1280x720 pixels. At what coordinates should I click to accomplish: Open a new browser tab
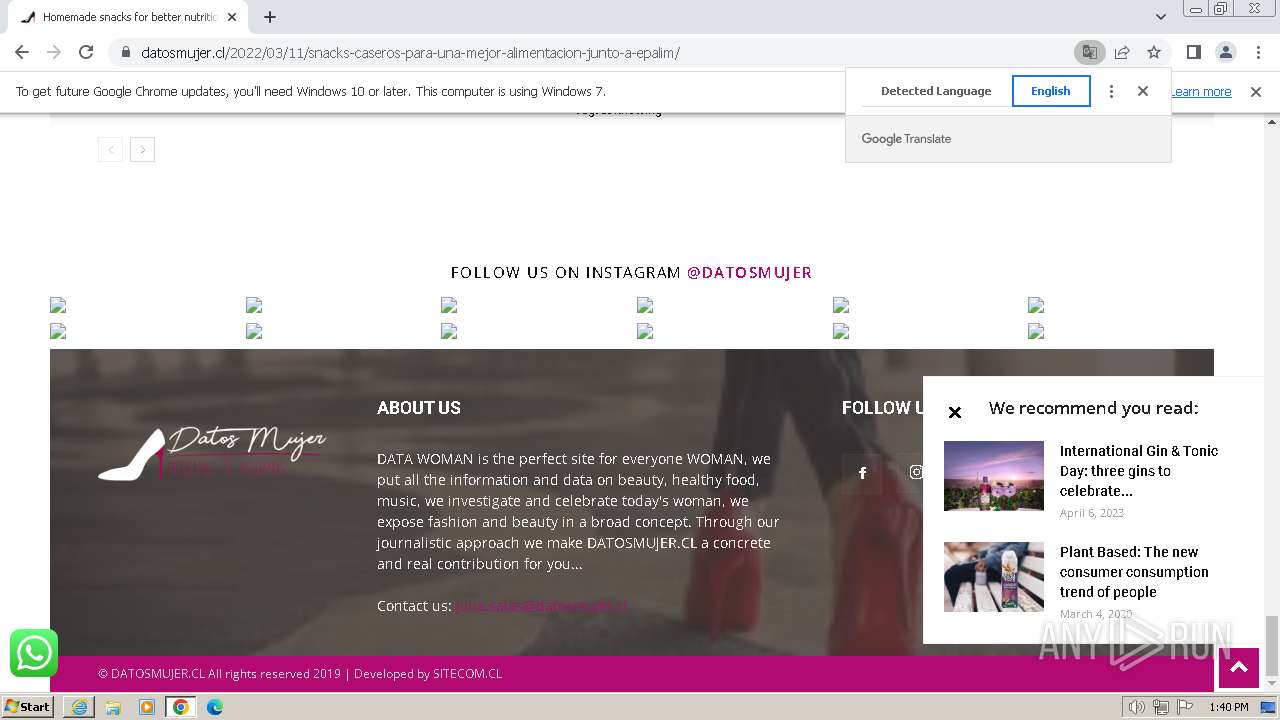270,17
